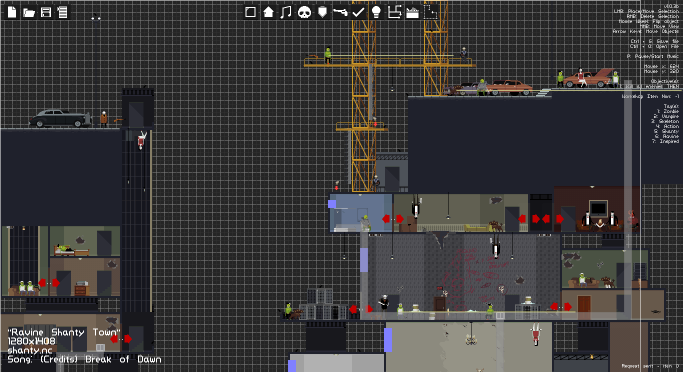Pick the shield icon in toolbar

pyautogui.click(x=322, y=12)
